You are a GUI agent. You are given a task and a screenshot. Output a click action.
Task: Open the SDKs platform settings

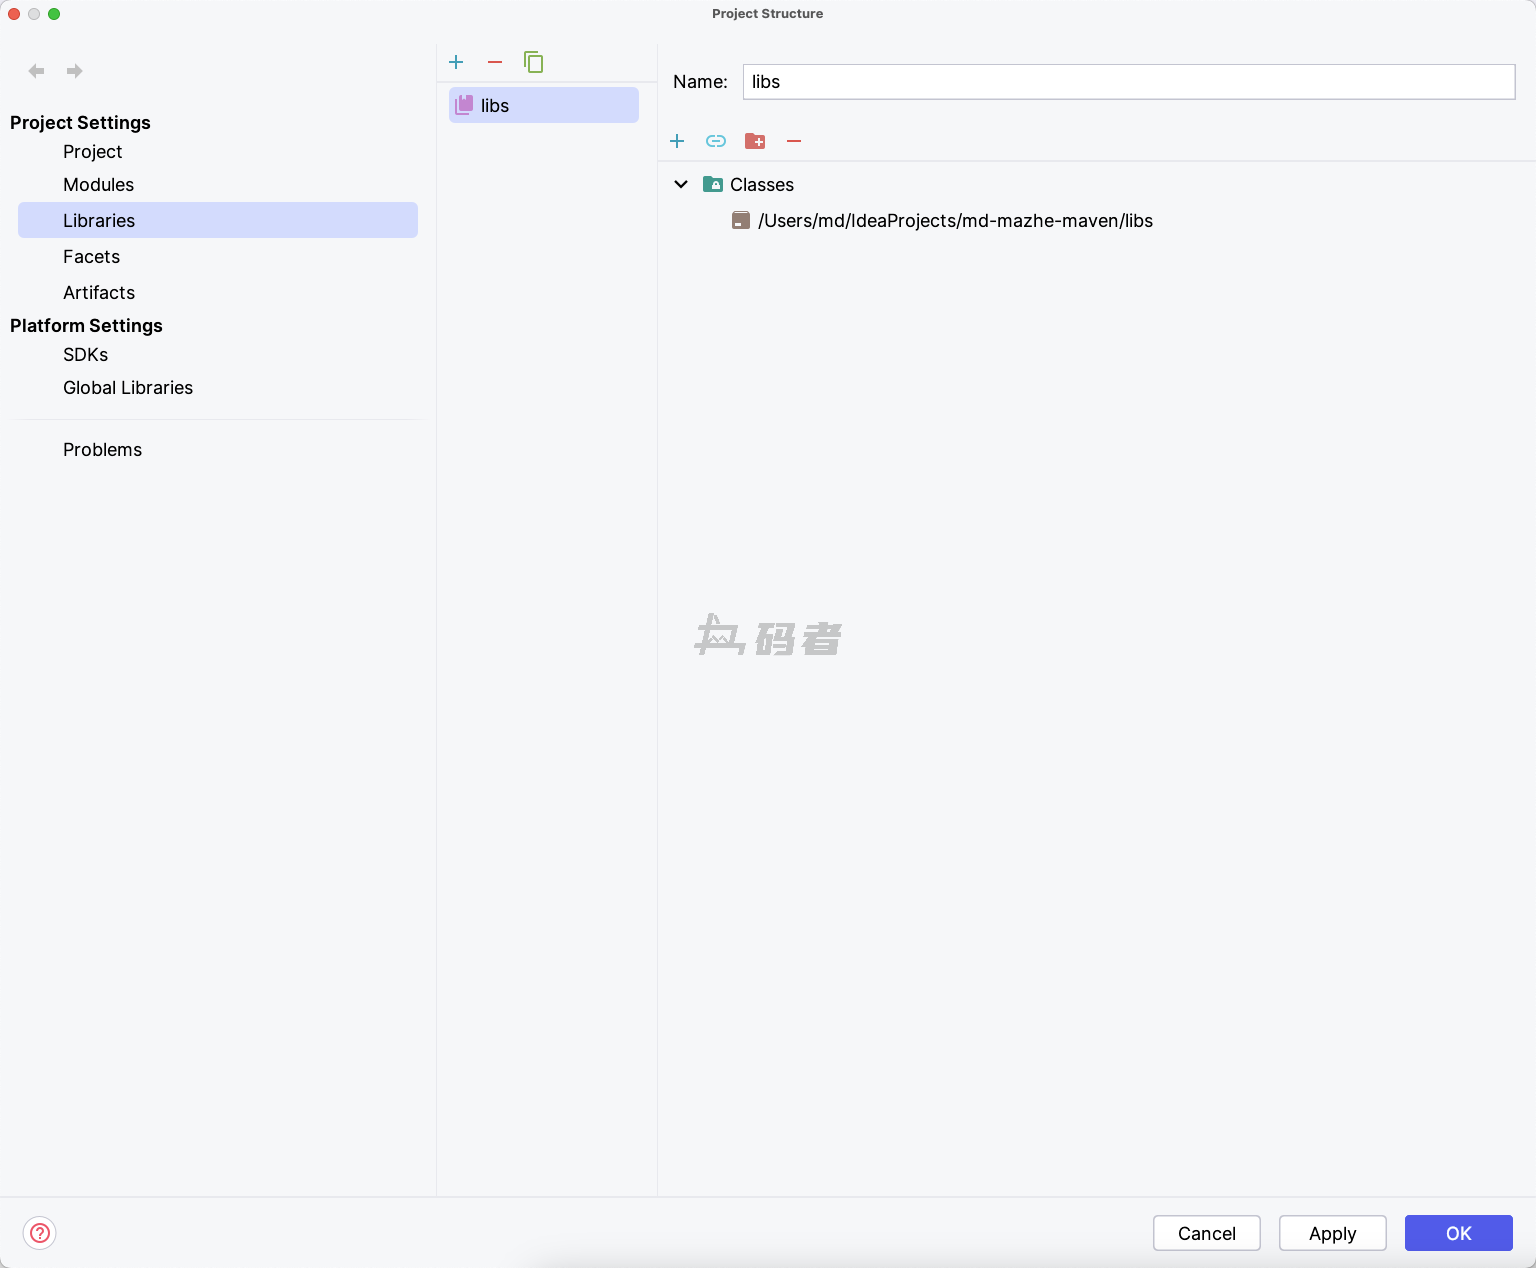point(85,355)
